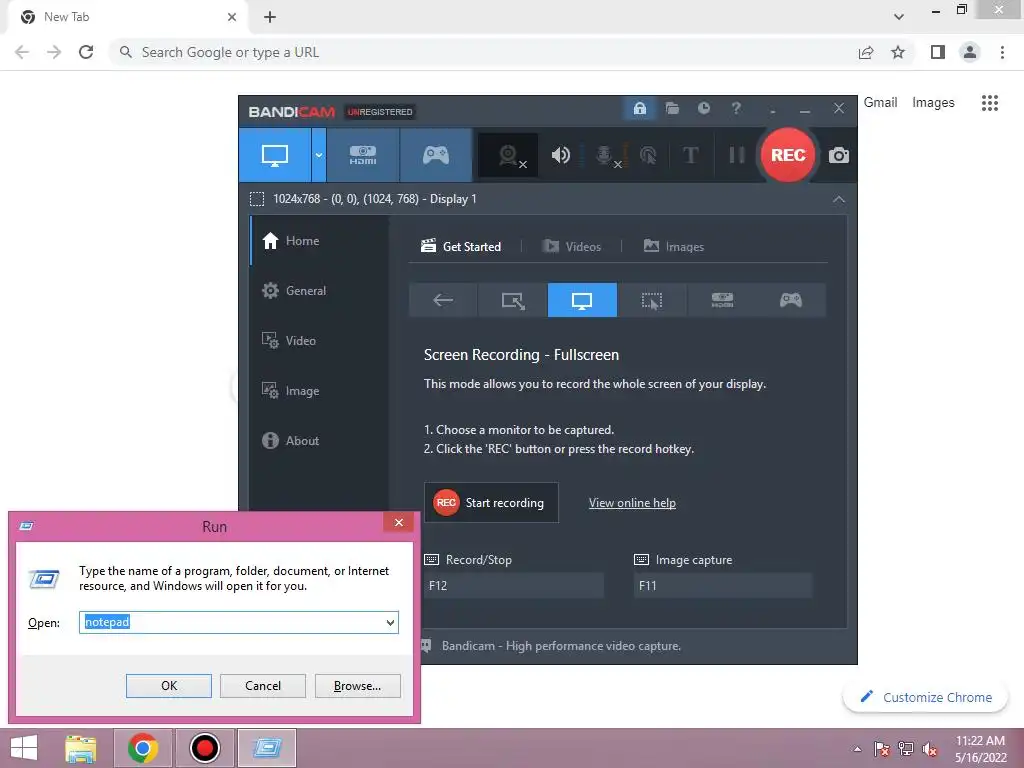Switch to the Images tab
1024x768 pixels.
[x=674, y=246]
